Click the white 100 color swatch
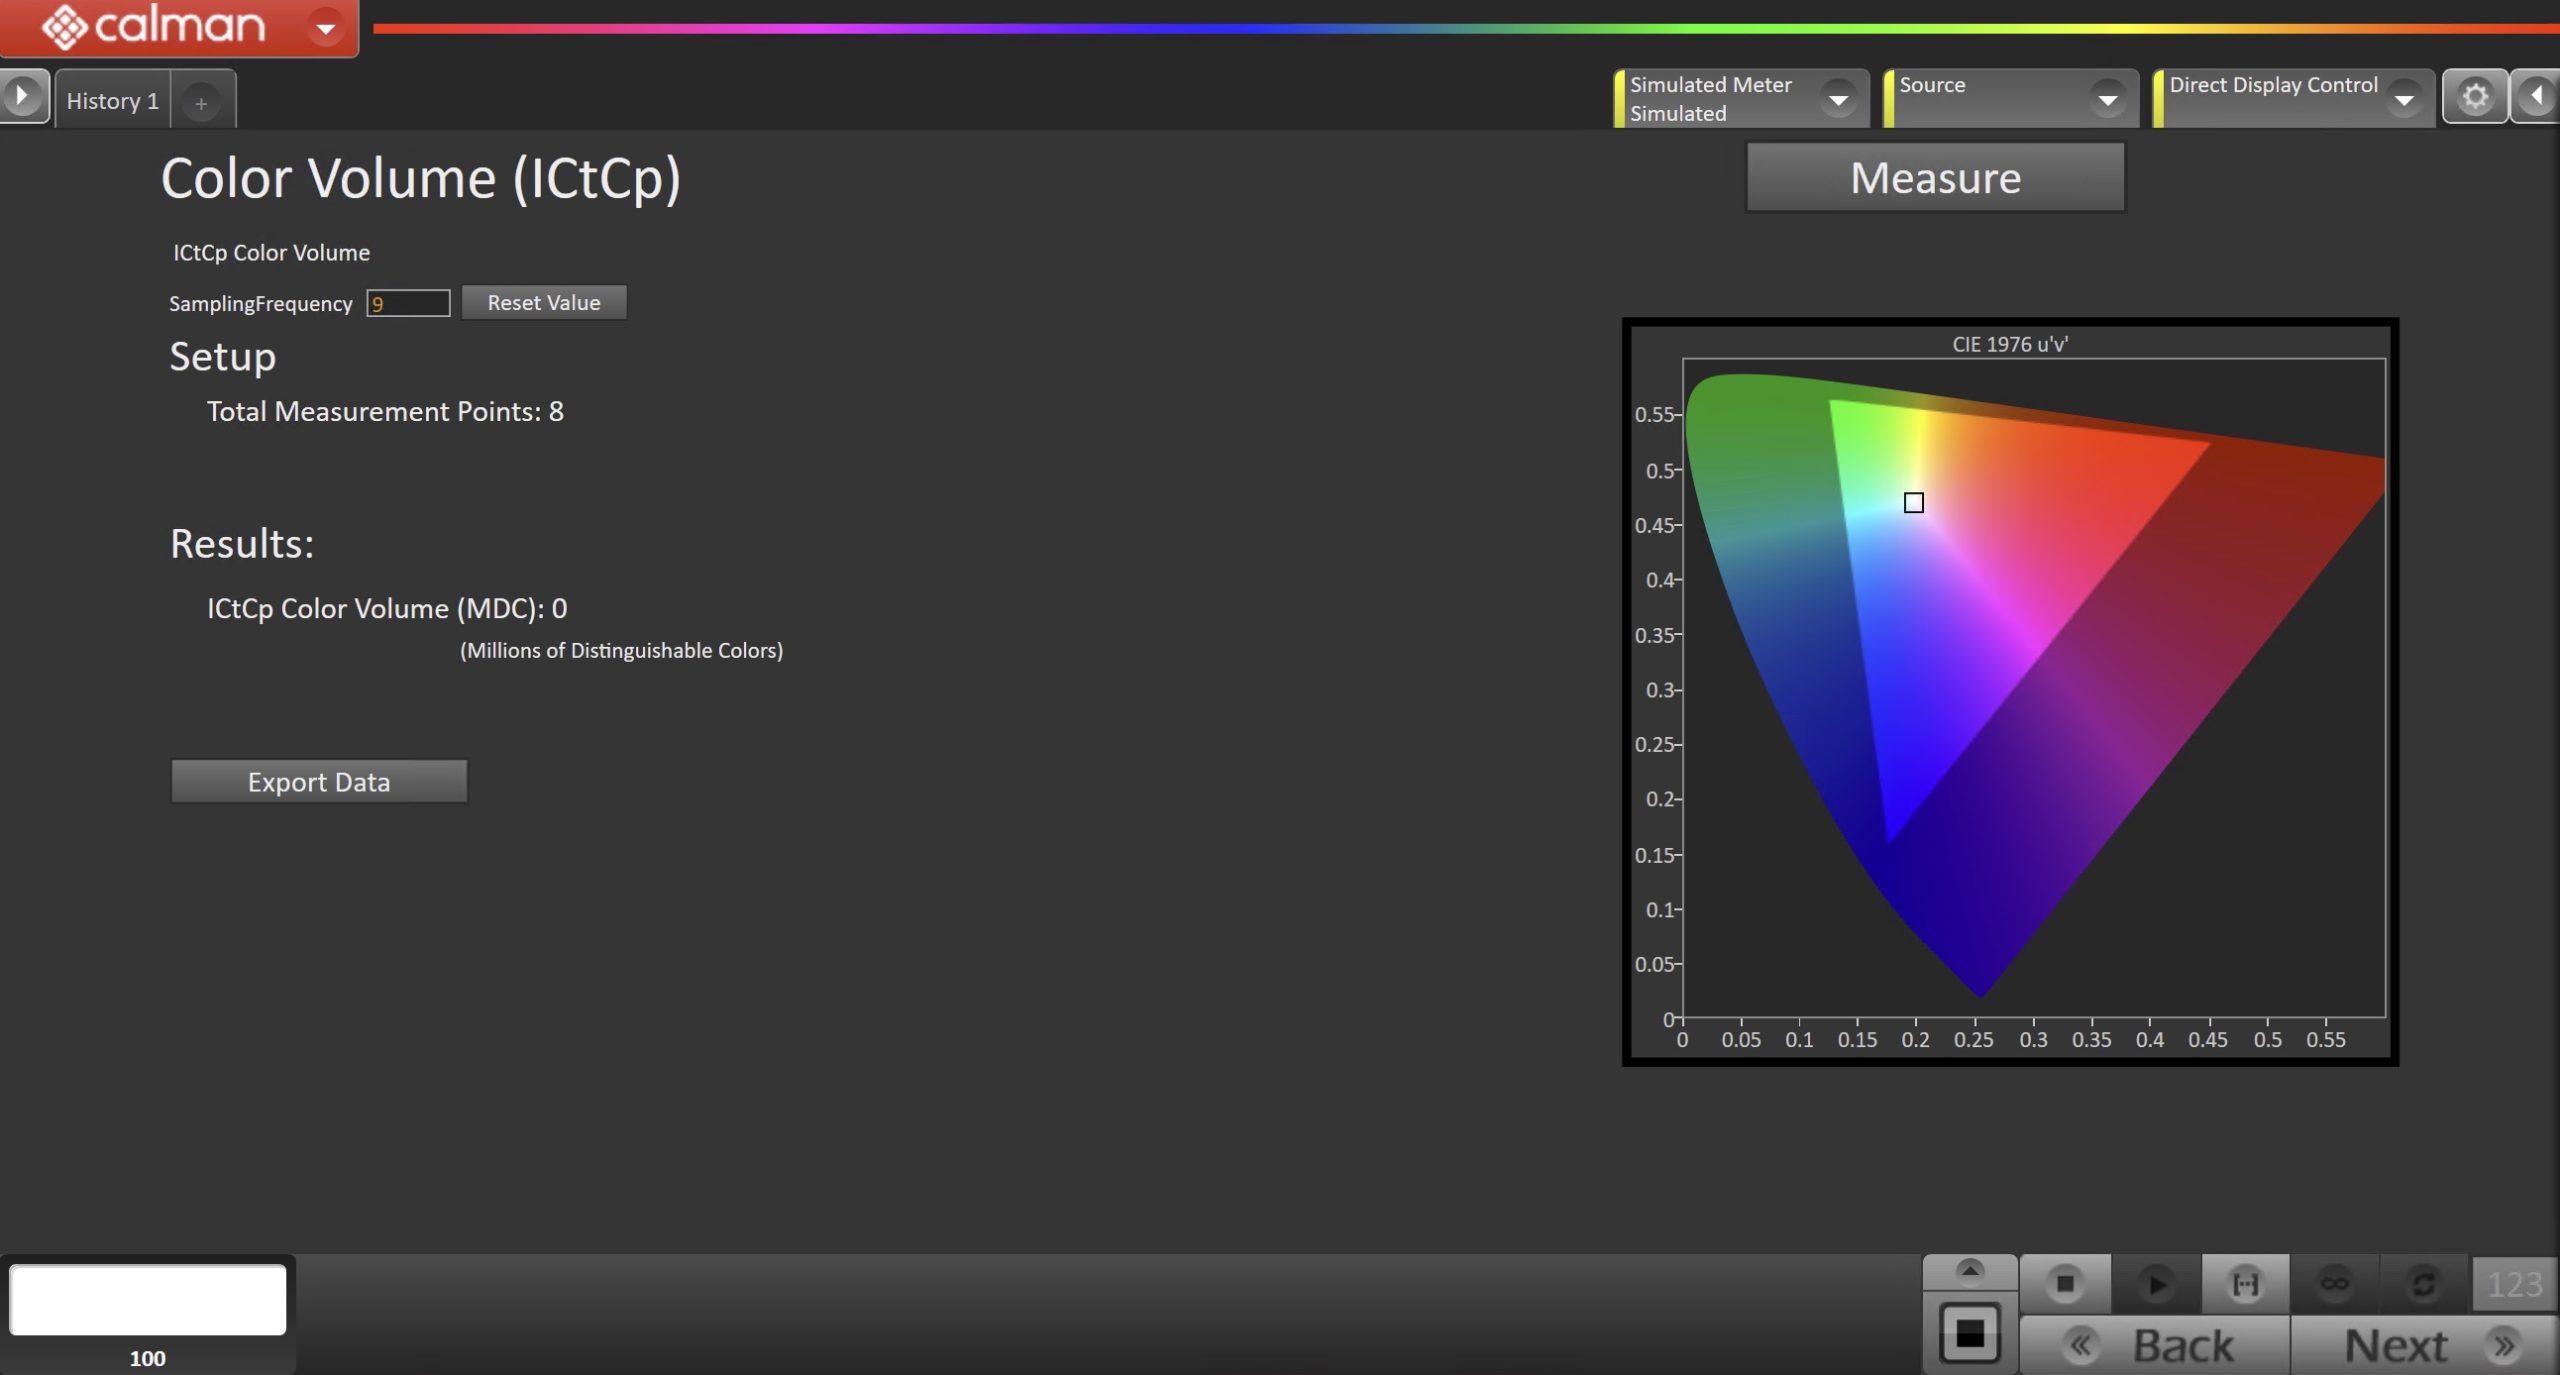Screen dimensions: 2560x1375 point(148,1300)
